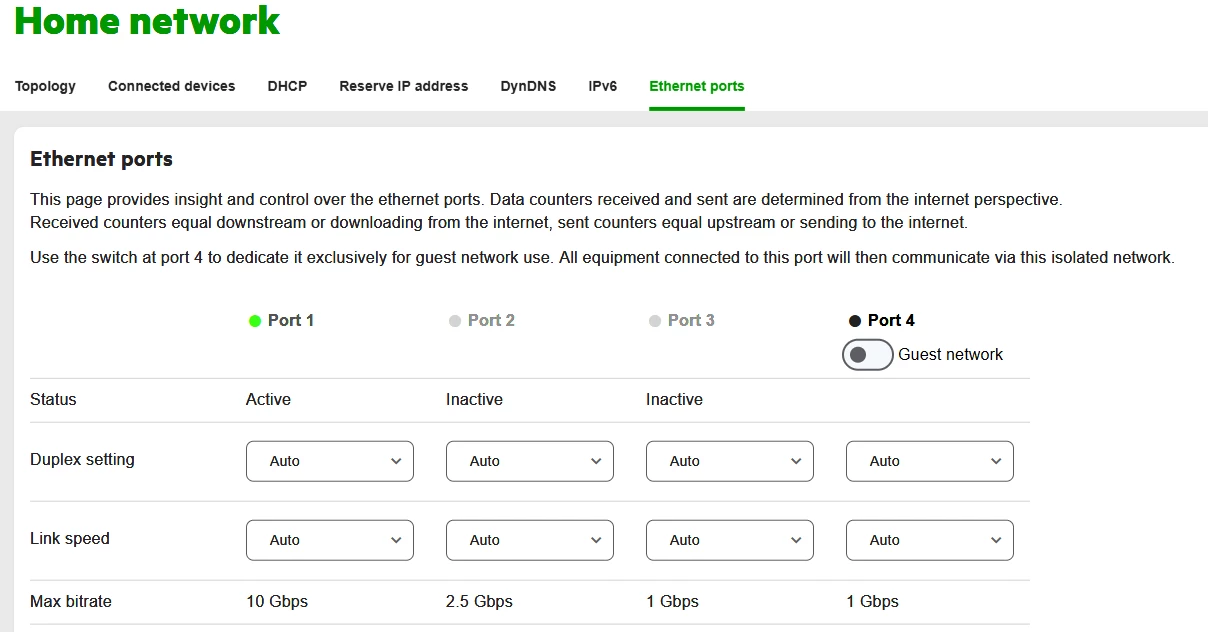Open the DynDNS tab
Screen dimensions: 1208x632
[x=528, y=86]
